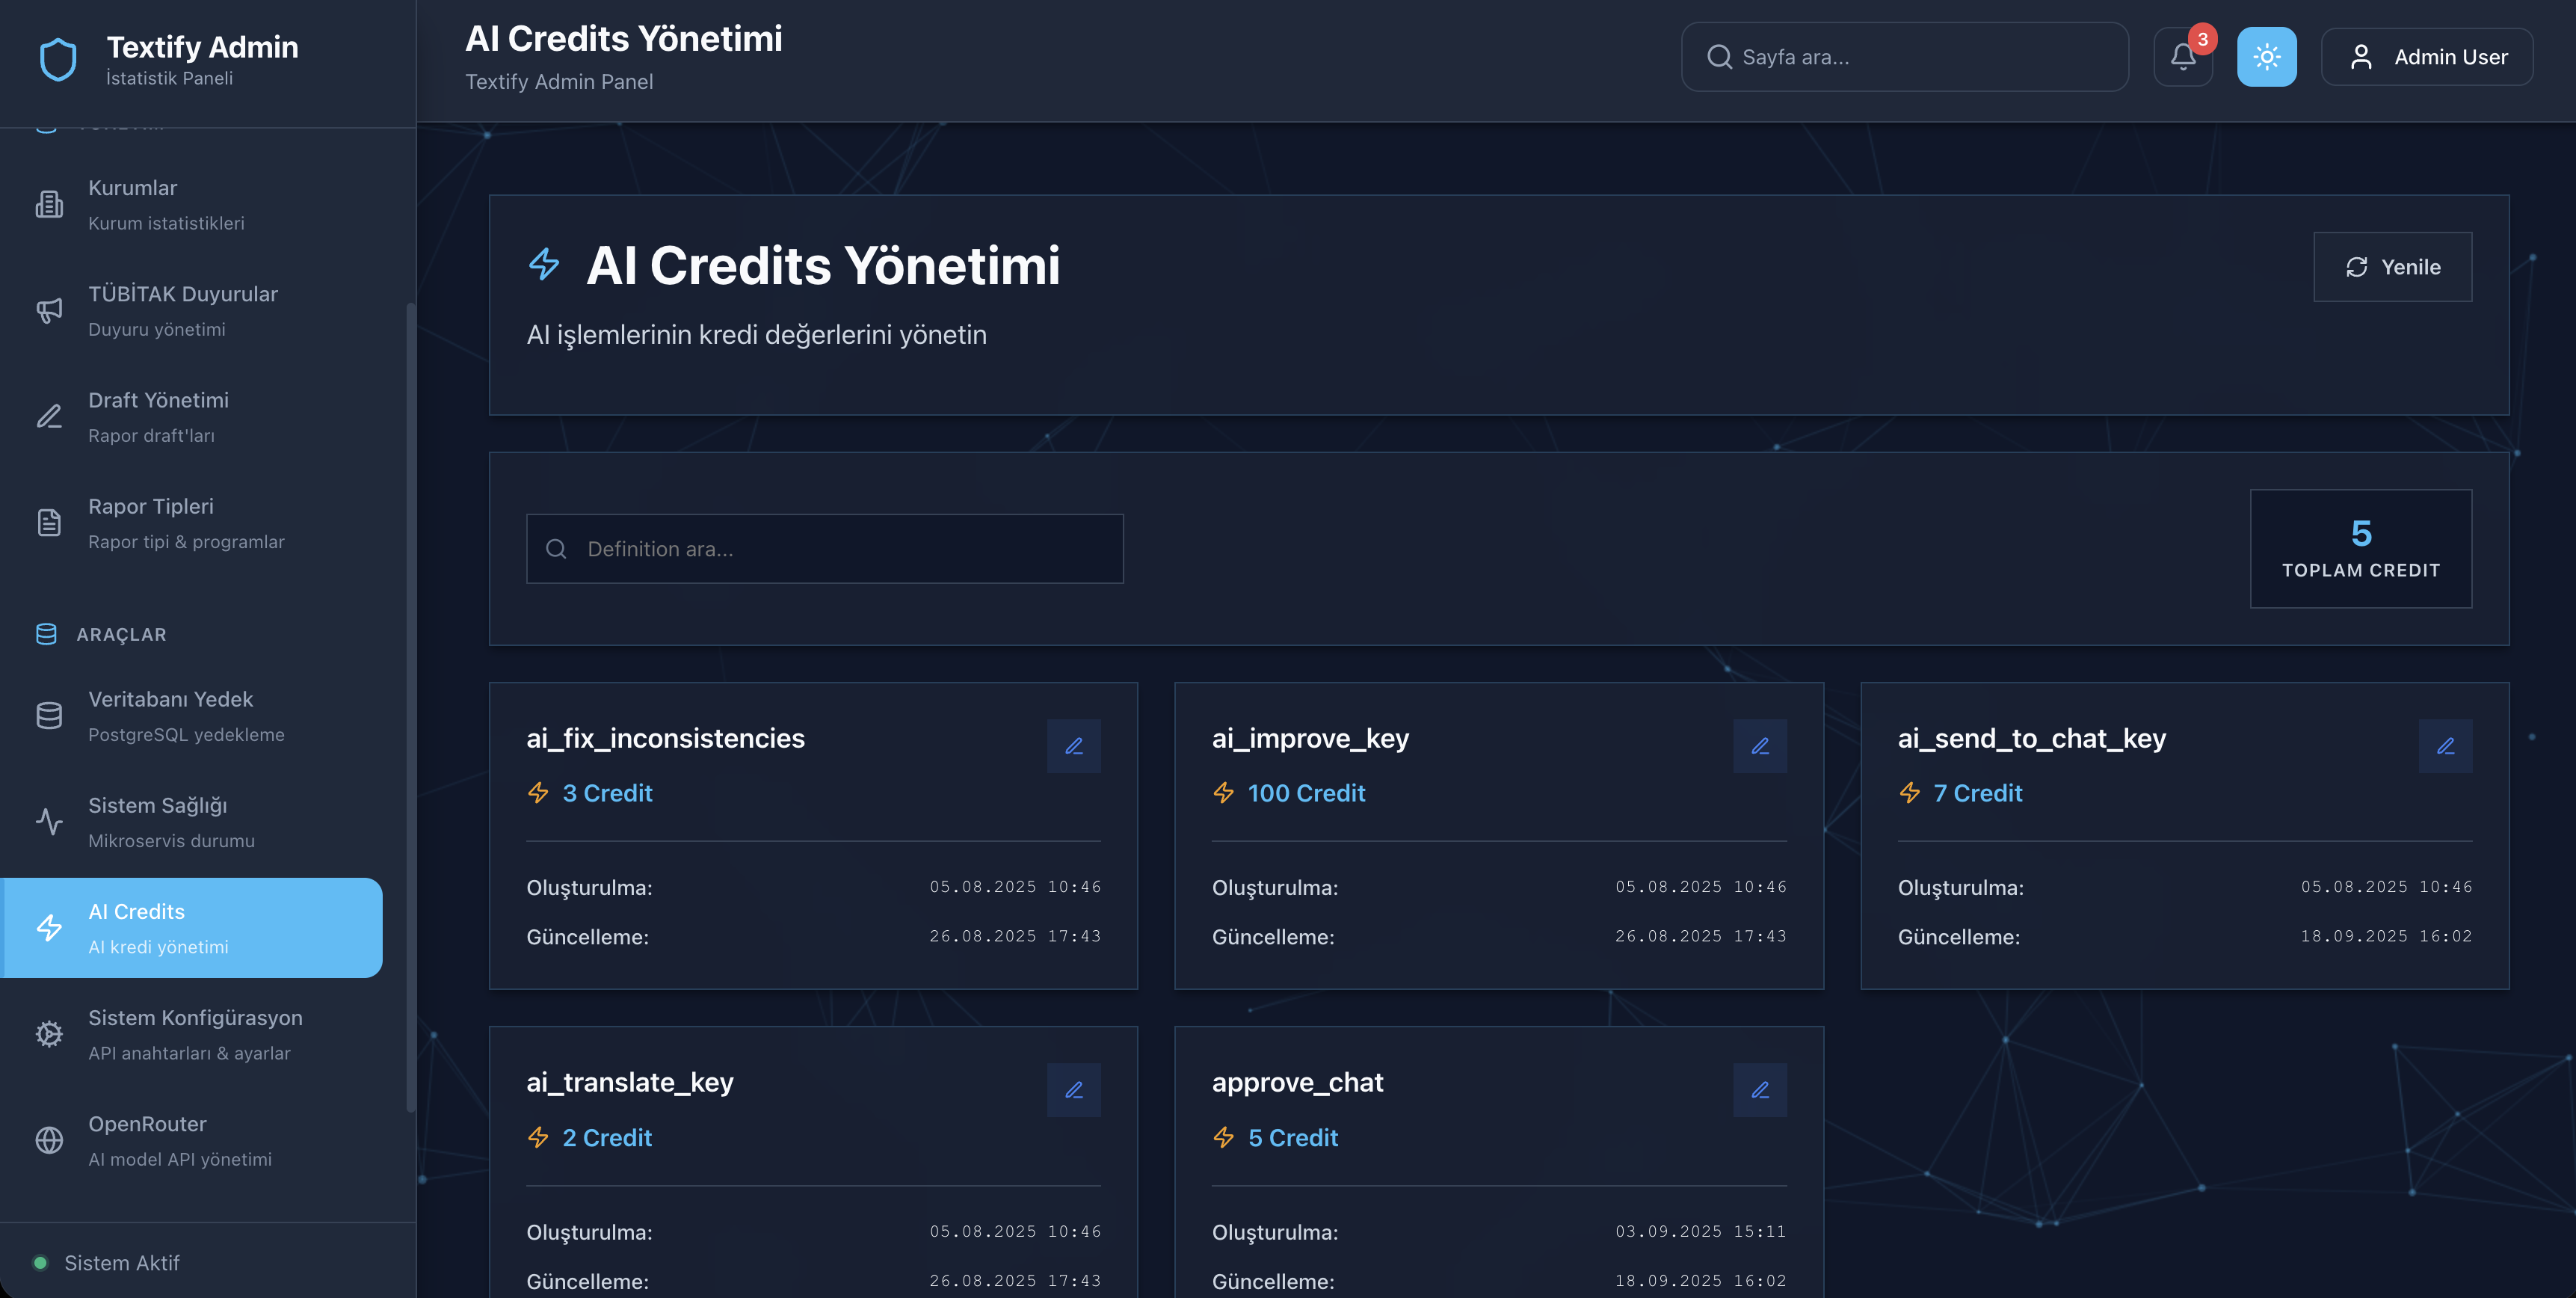The width and height of the screenshot is (2576, 1298).
Task: Click edit pencil on ai_fix_inconsistencies card
Action: pos(1074,746)
